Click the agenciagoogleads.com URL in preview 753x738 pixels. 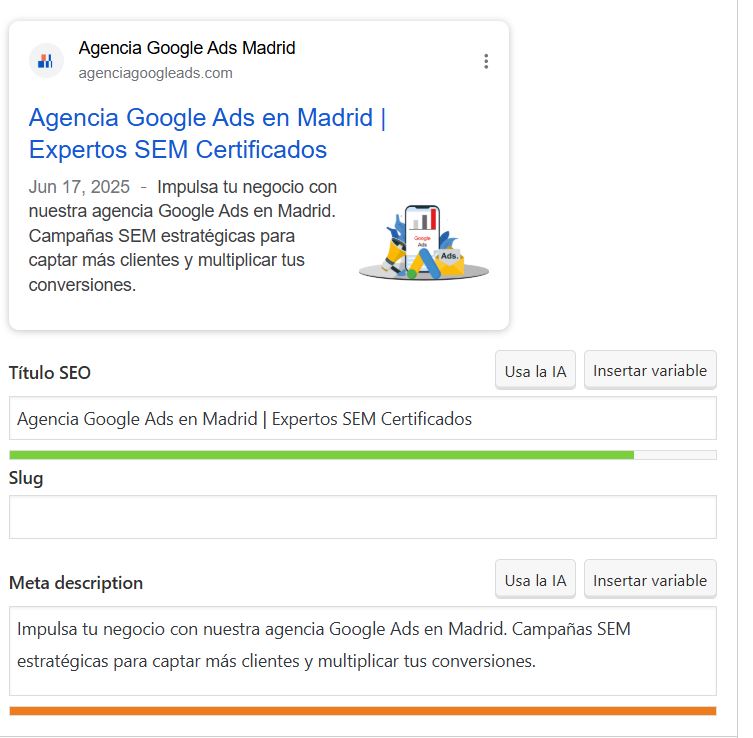[x=155, y=73]
